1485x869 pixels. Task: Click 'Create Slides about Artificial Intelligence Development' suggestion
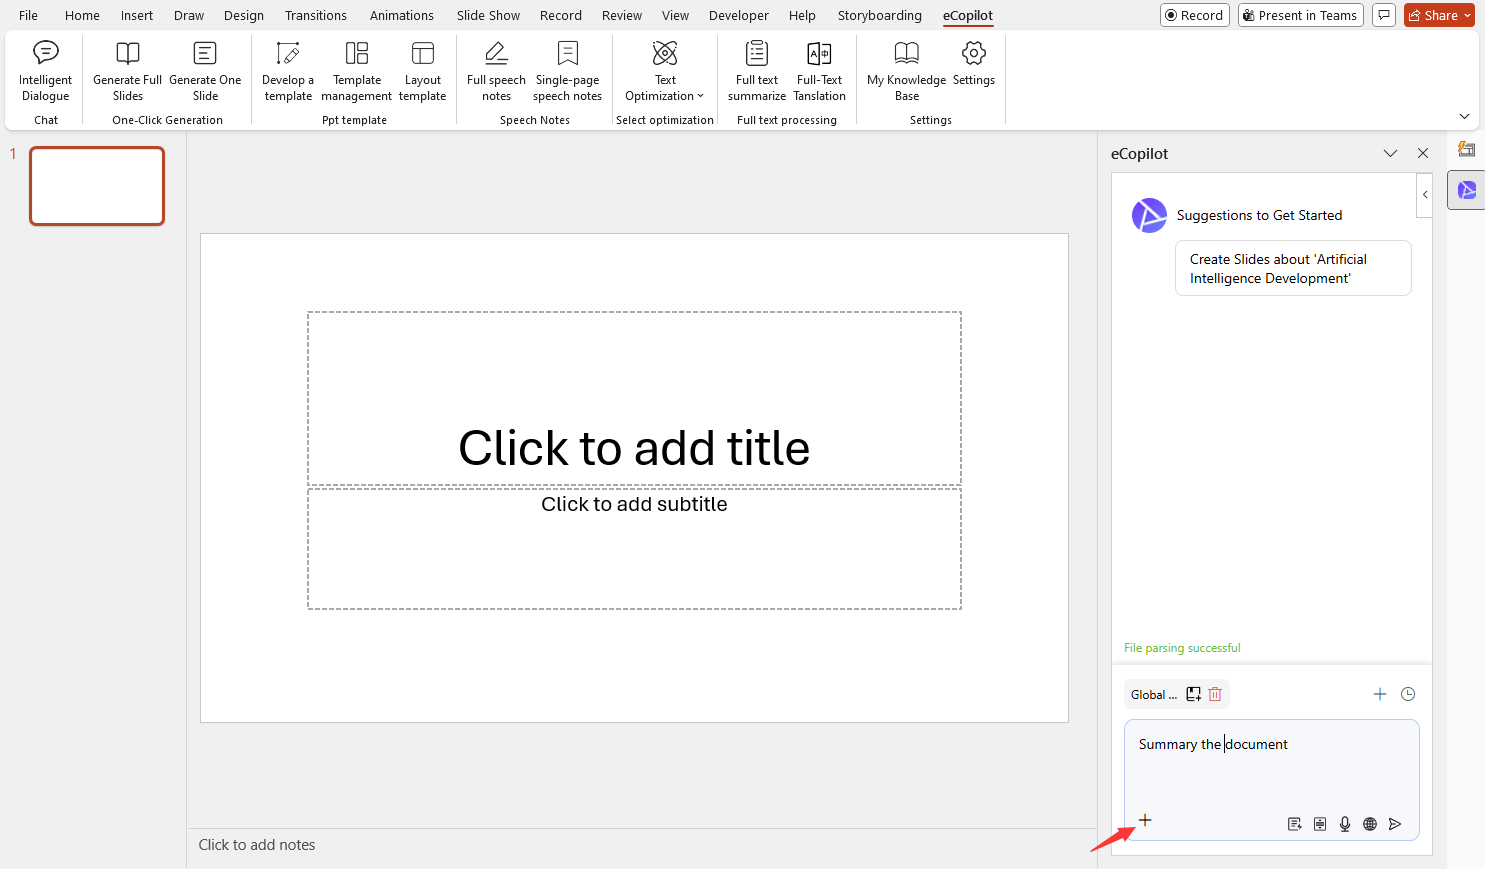click(x=1292, y=268)
